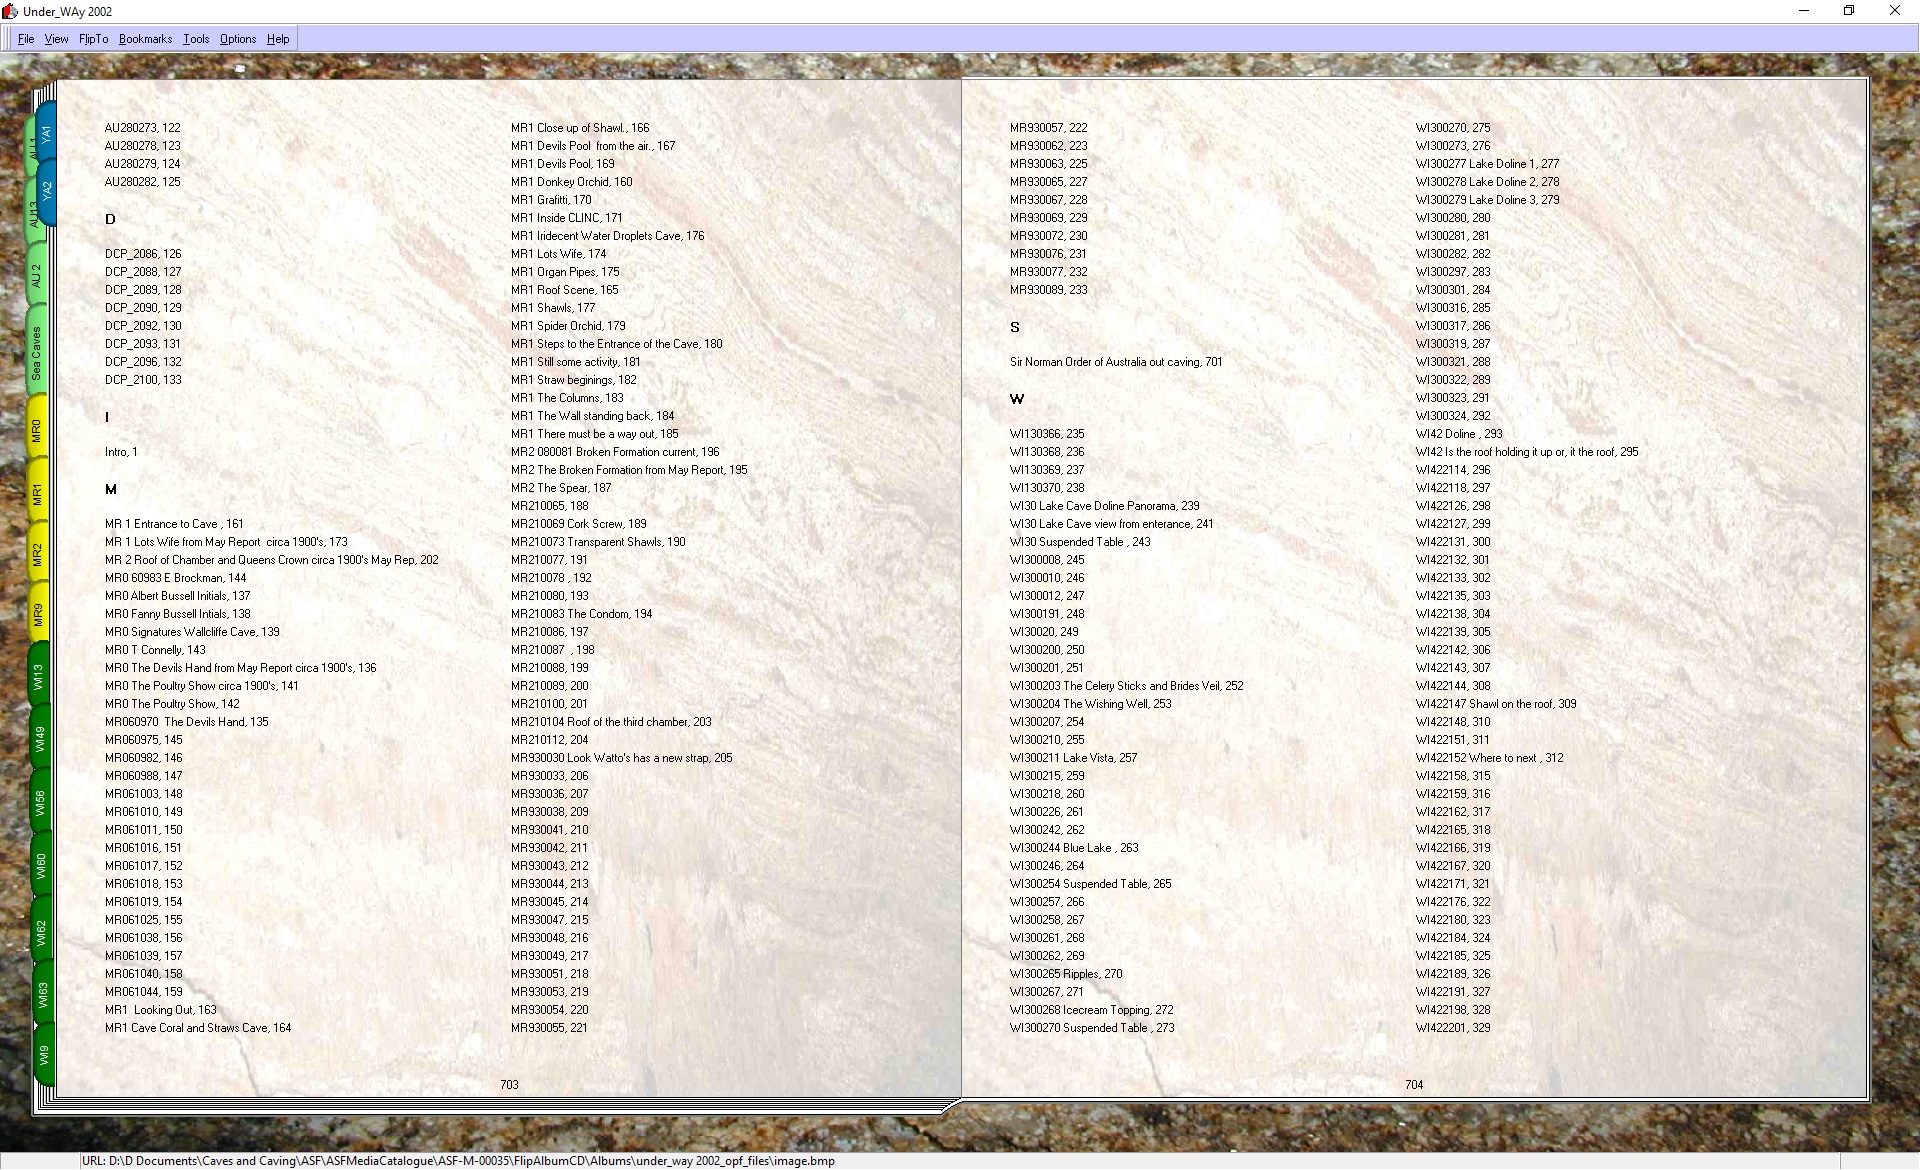Open the Sea Caves bookmark tab
This screenshot has height=1170, width=1920.
pos(36,353)
